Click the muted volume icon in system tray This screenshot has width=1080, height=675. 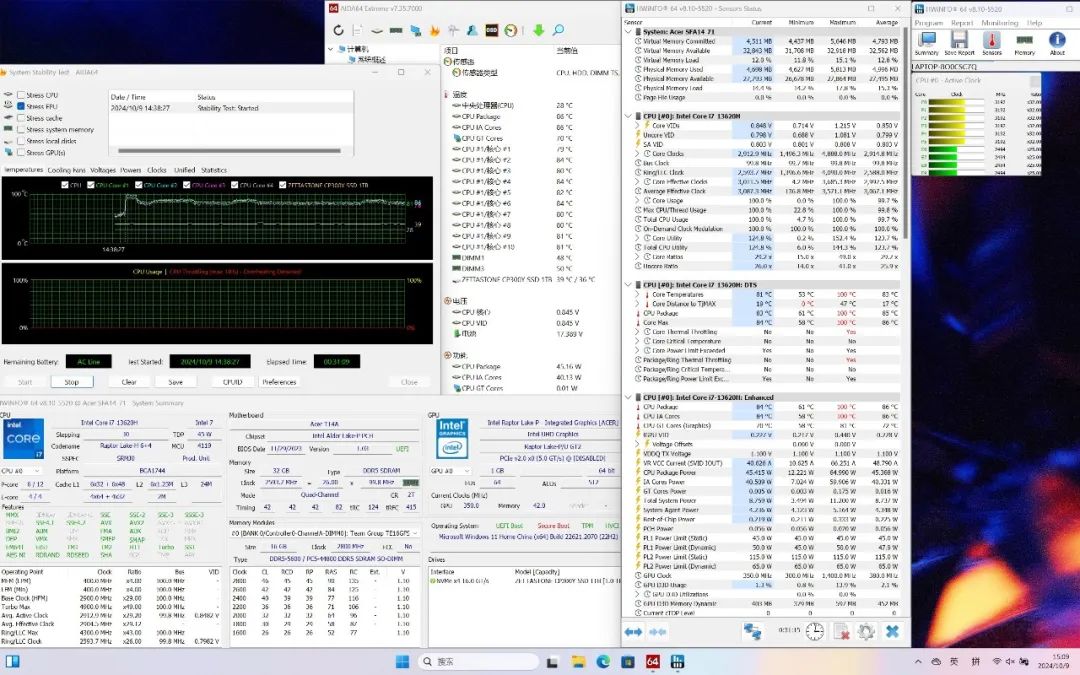click(x=1010, y=662)
